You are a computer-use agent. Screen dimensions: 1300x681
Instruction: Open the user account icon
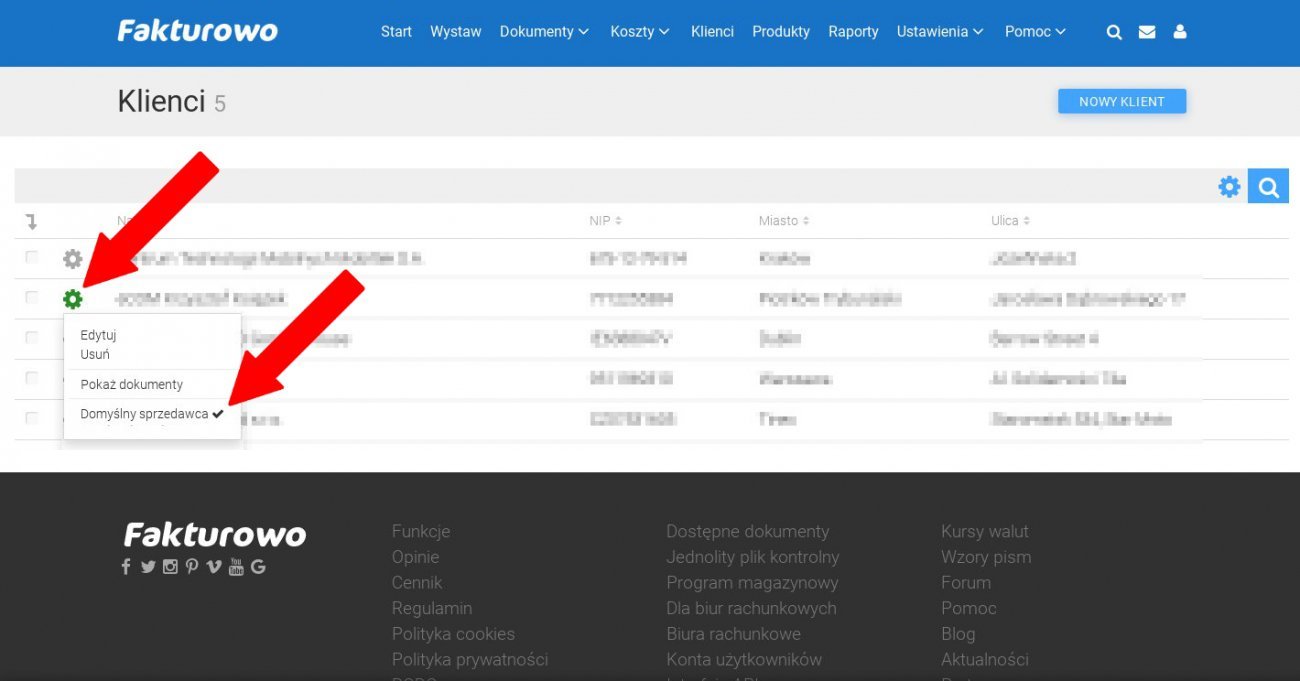click(x=1180, y=31)
